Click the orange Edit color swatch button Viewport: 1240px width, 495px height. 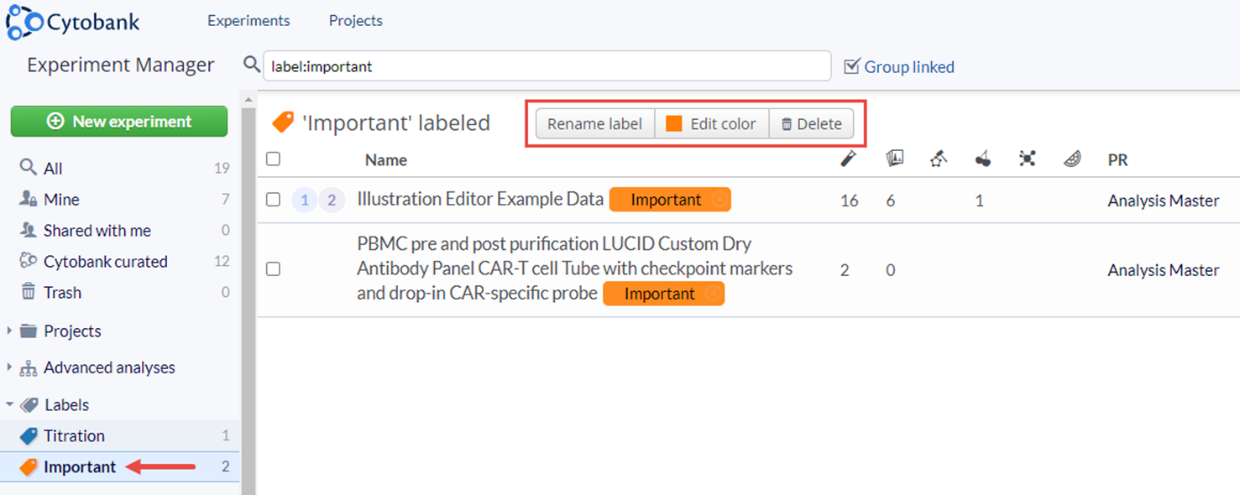pyautogui.click(x=711, y=124)
